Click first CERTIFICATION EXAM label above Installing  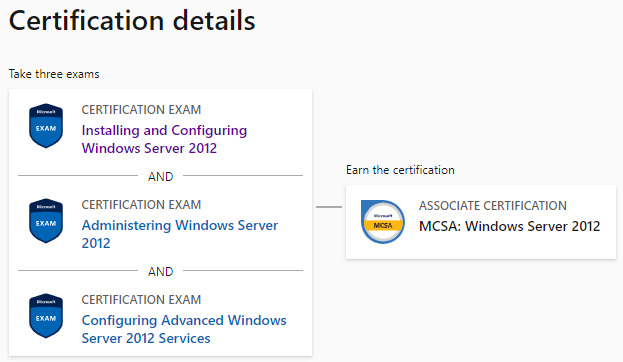pyautogui.click(x=141, y=109)
